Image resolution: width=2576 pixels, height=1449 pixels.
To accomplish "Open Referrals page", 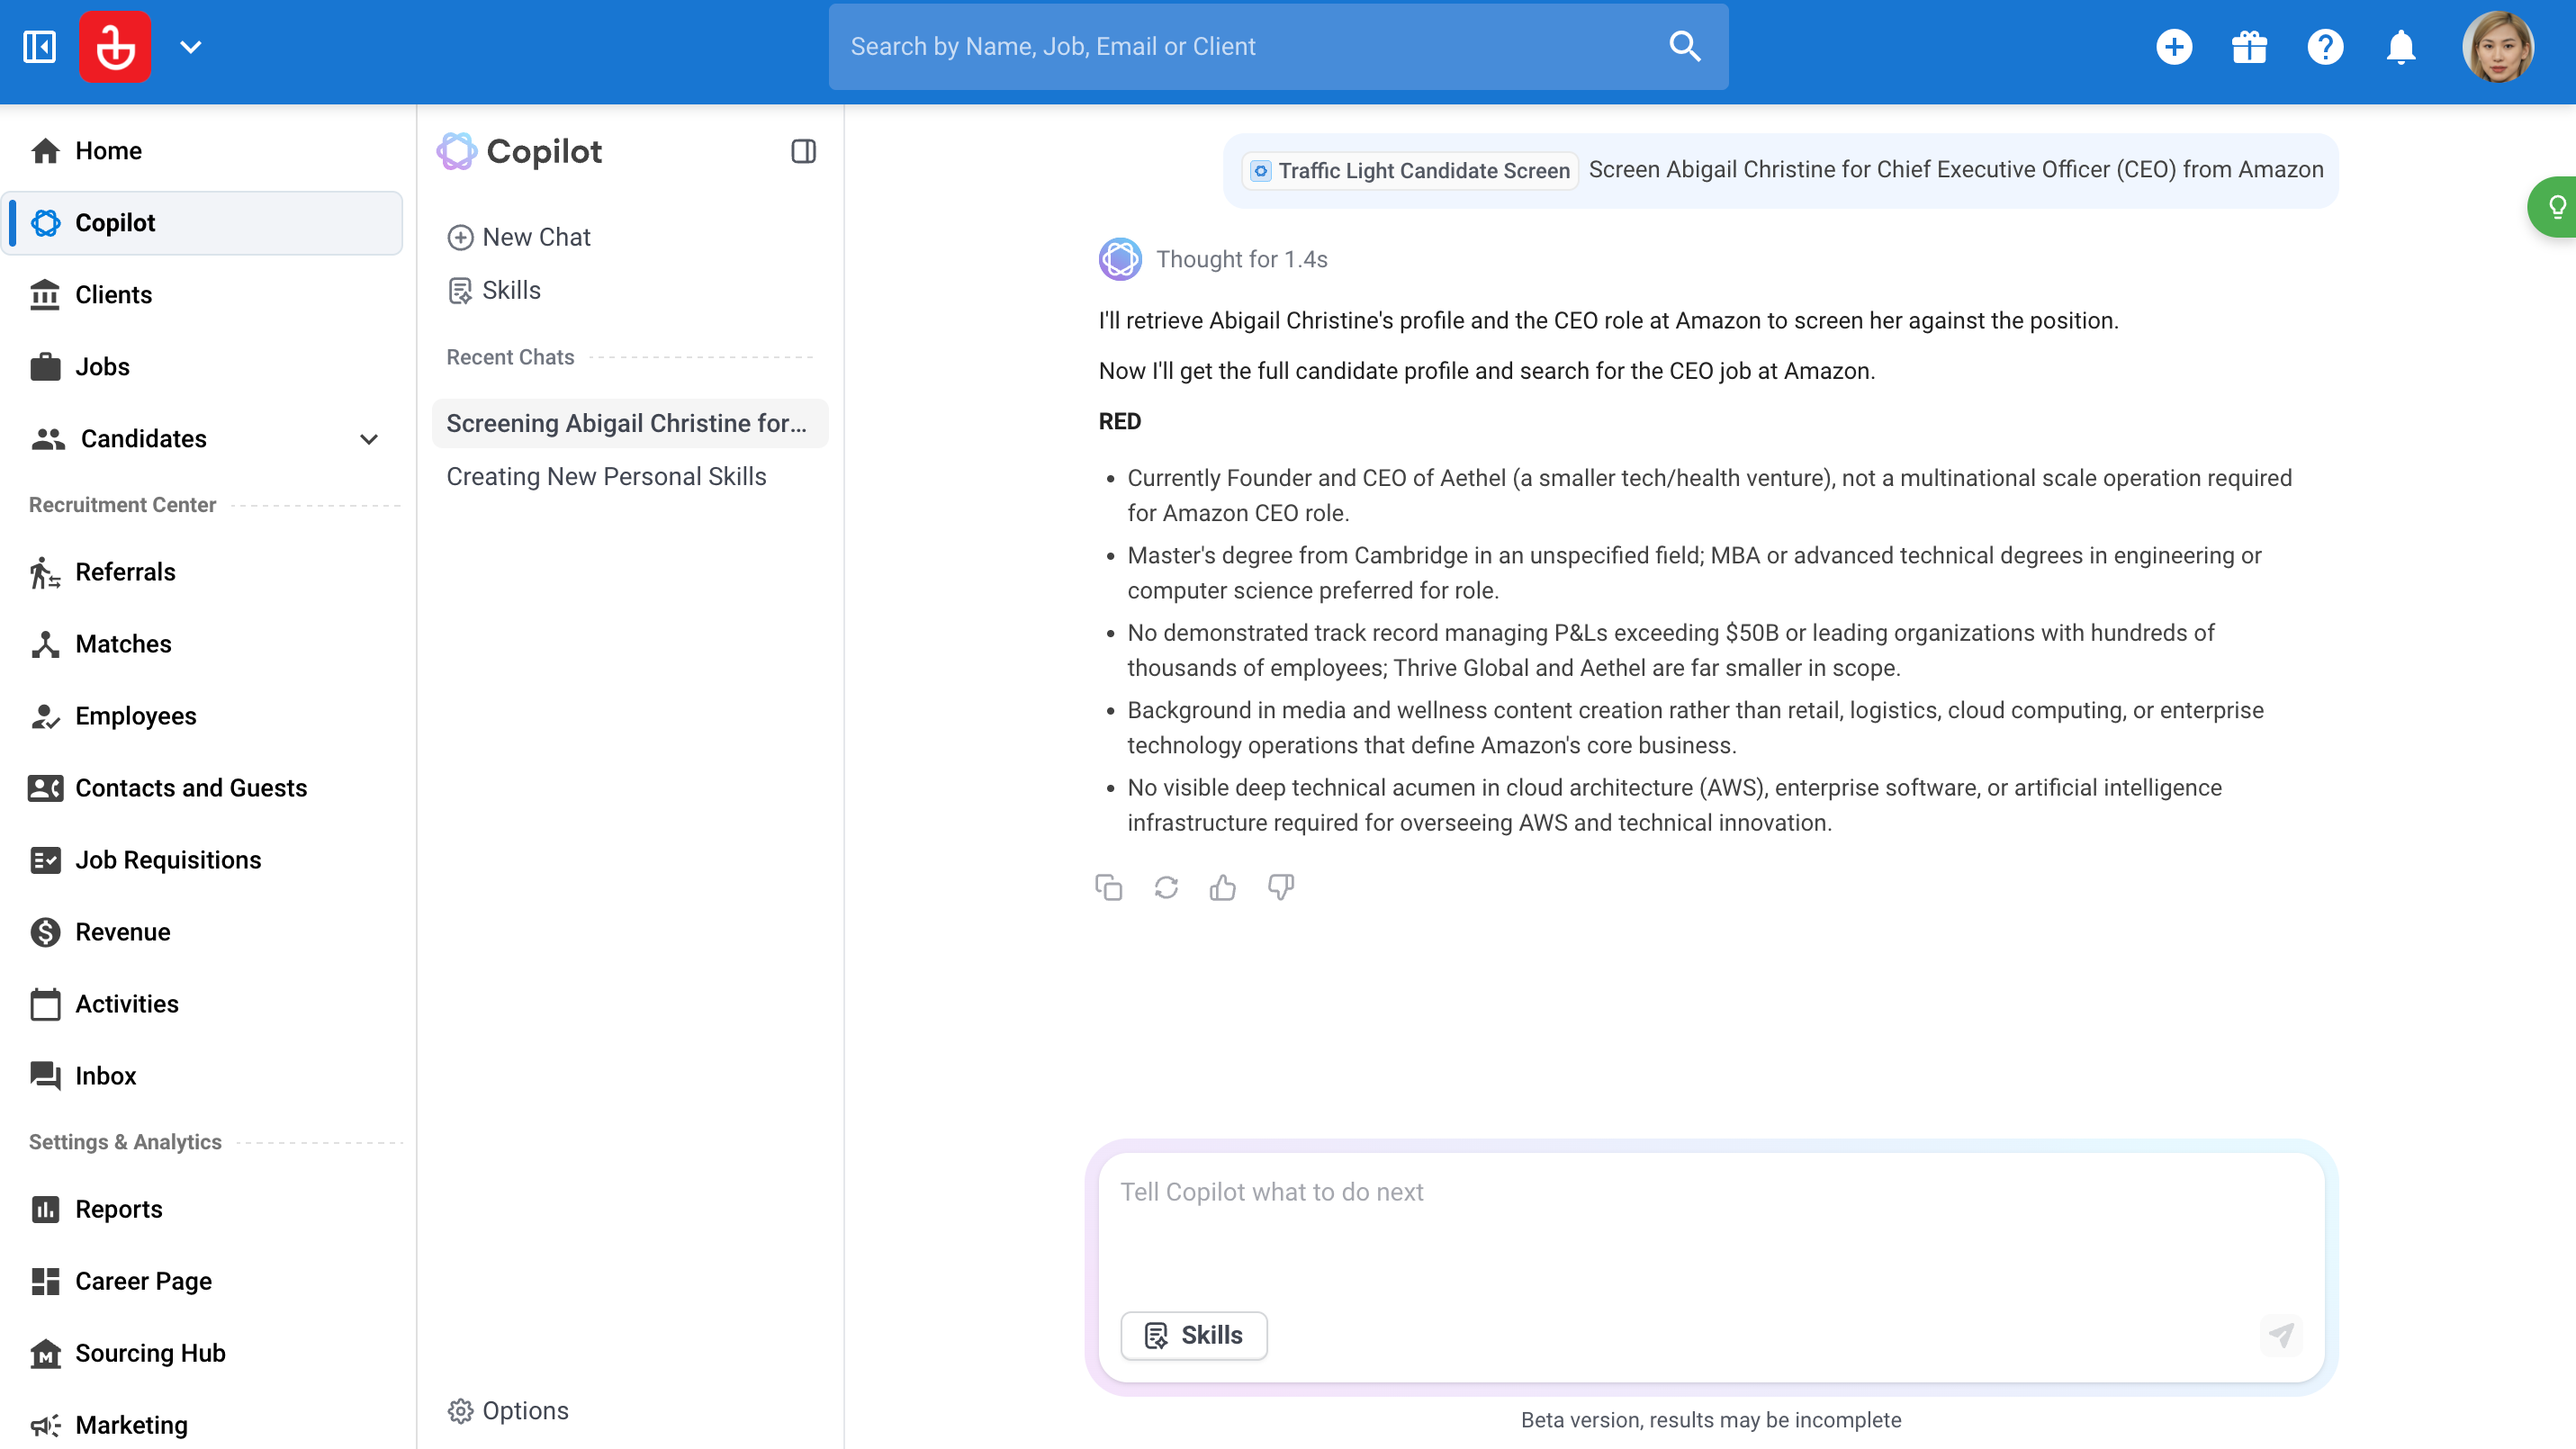I will click(203, 571).
